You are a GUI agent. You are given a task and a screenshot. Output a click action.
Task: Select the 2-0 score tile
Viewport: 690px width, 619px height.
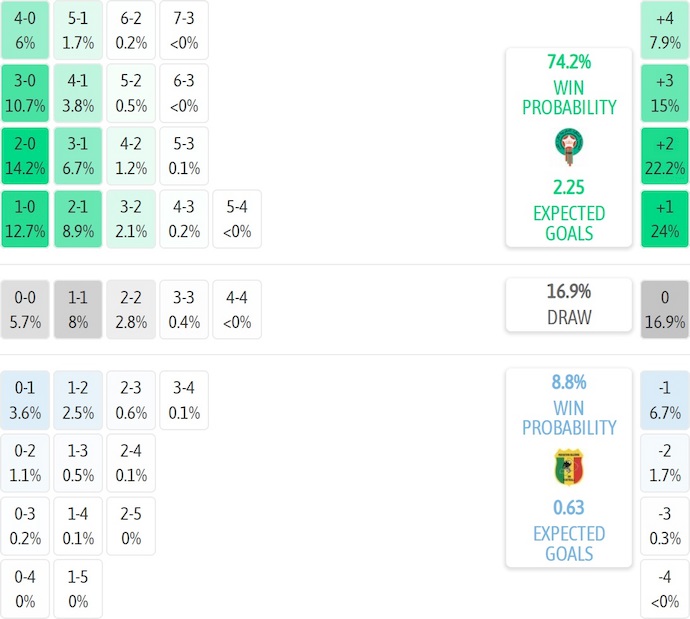[x=25, y=155]
